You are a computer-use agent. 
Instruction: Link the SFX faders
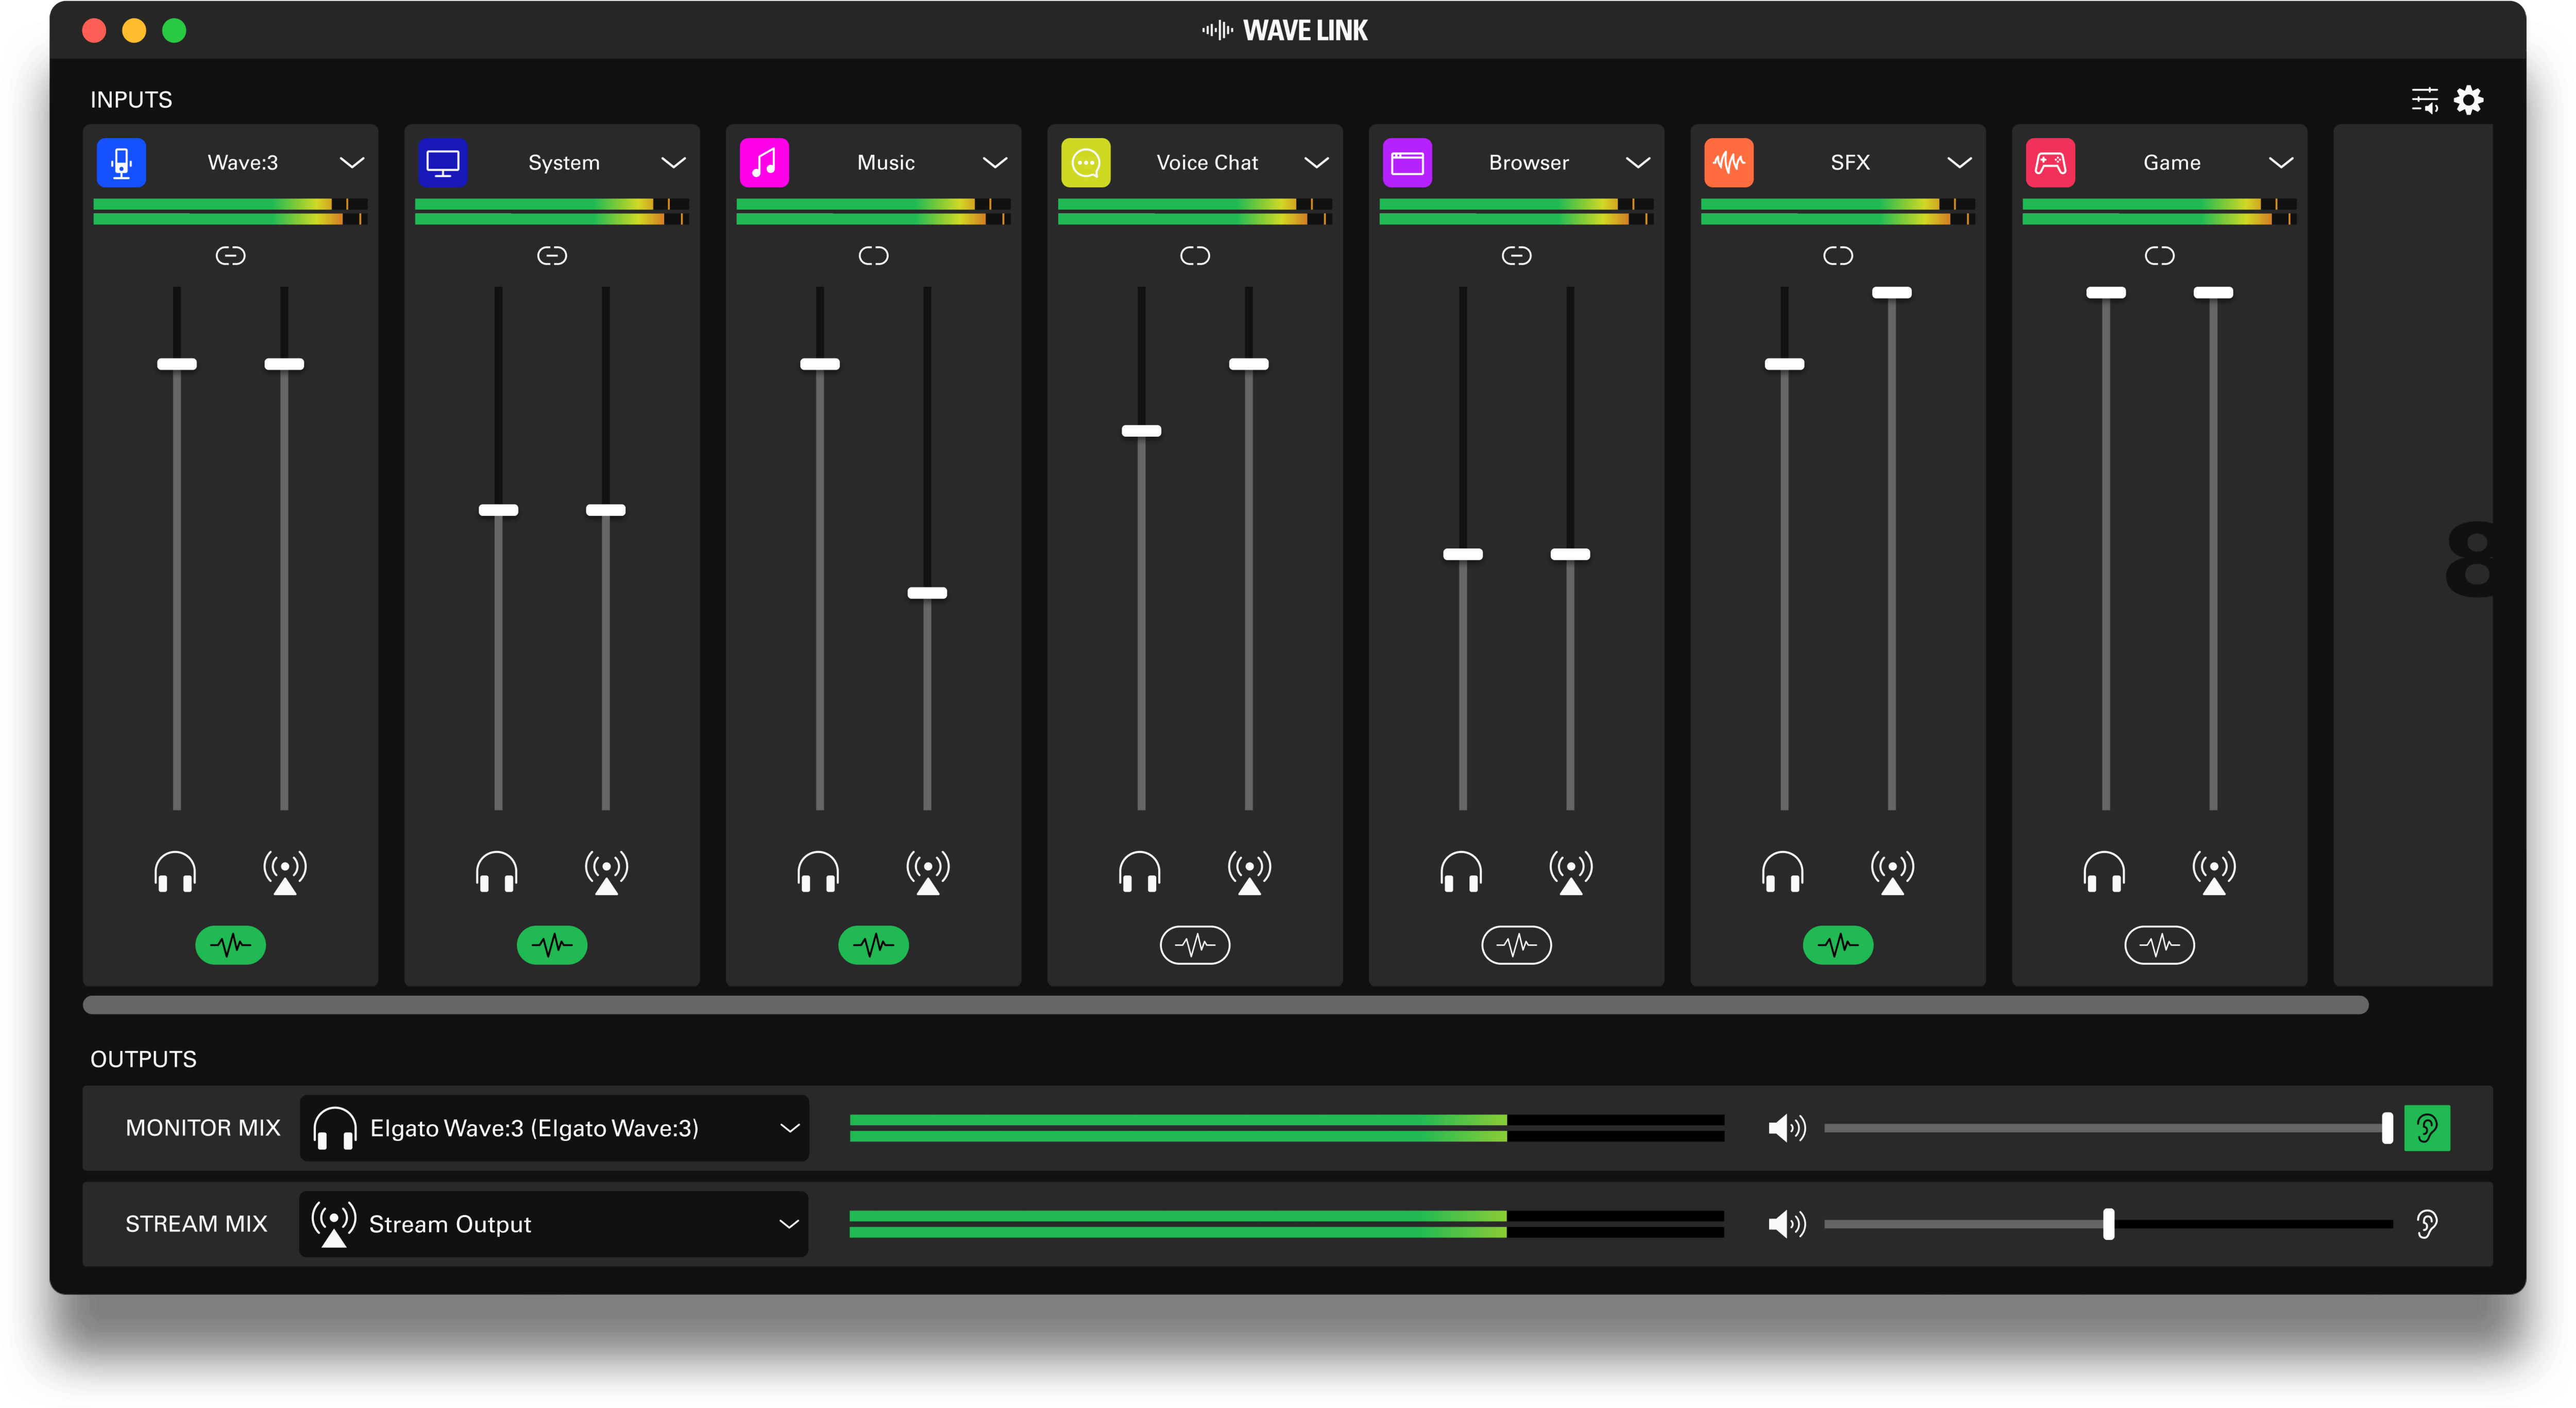1838,256
